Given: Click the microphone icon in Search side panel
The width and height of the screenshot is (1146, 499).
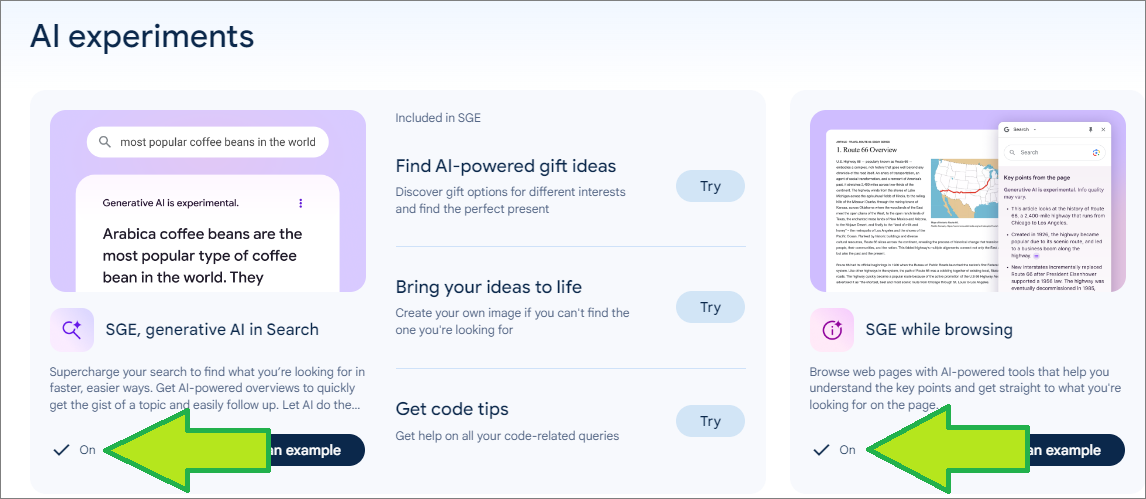Looking at the screenshot, I should coord(1090,129).
